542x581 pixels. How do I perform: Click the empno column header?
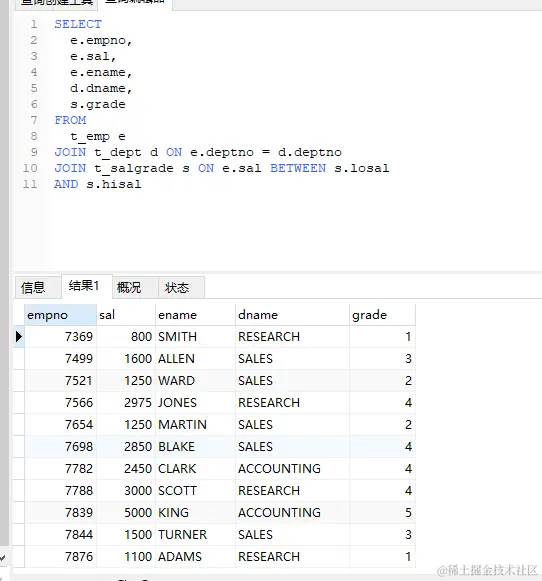tap(60, 315)
